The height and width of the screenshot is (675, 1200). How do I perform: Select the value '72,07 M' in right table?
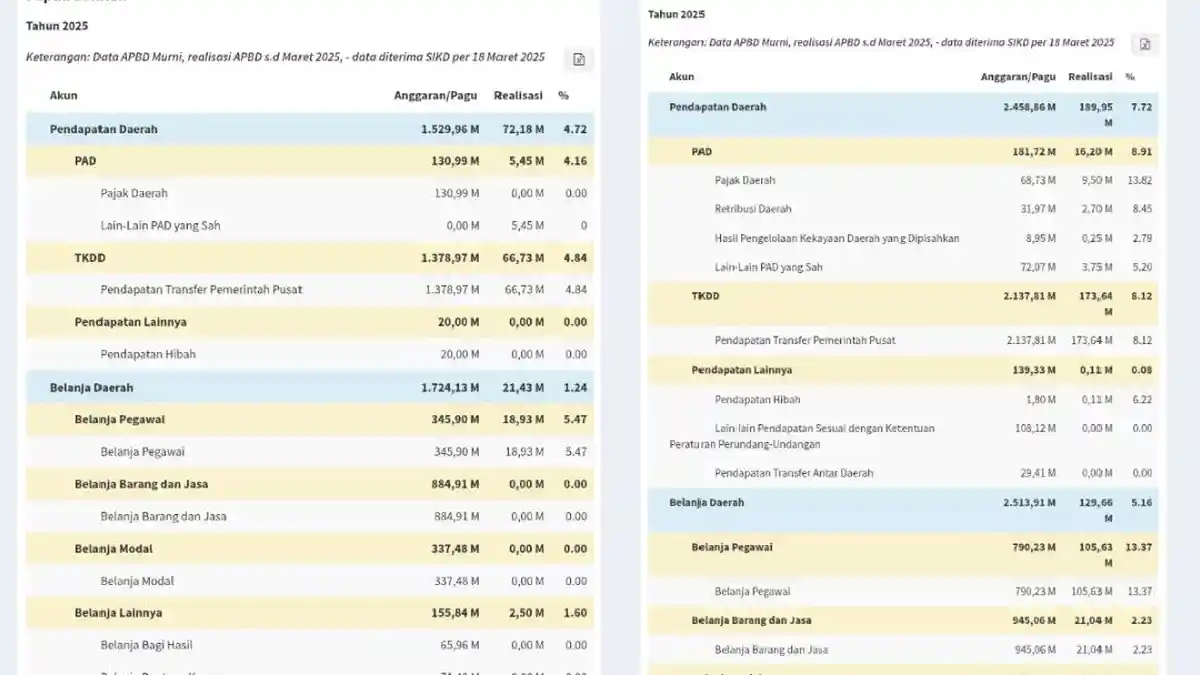(1037, 268)
